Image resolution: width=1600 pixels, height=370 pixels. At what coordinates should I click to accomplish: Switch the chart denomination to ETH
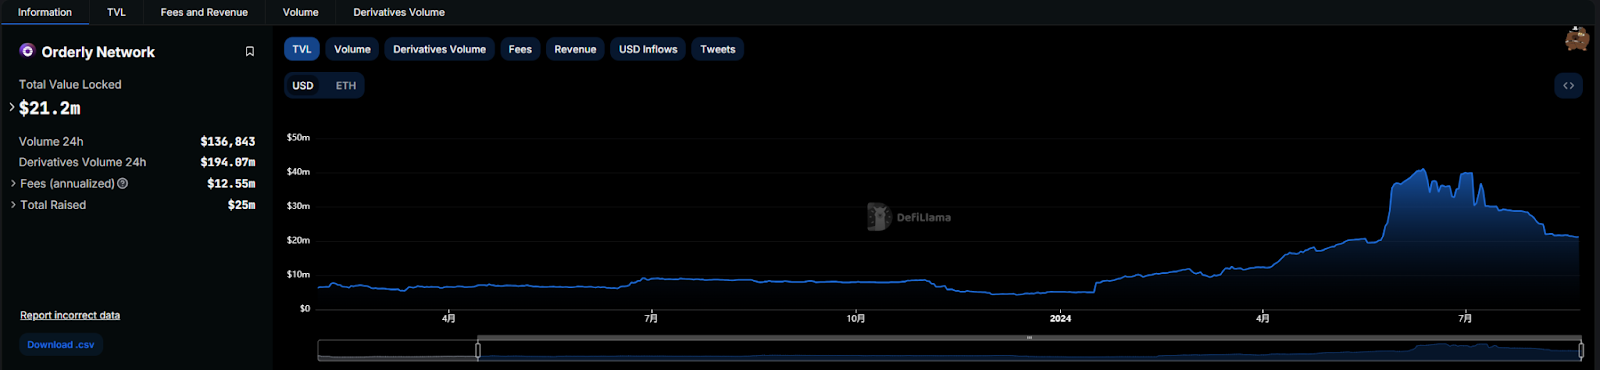(x=346, y=86)
